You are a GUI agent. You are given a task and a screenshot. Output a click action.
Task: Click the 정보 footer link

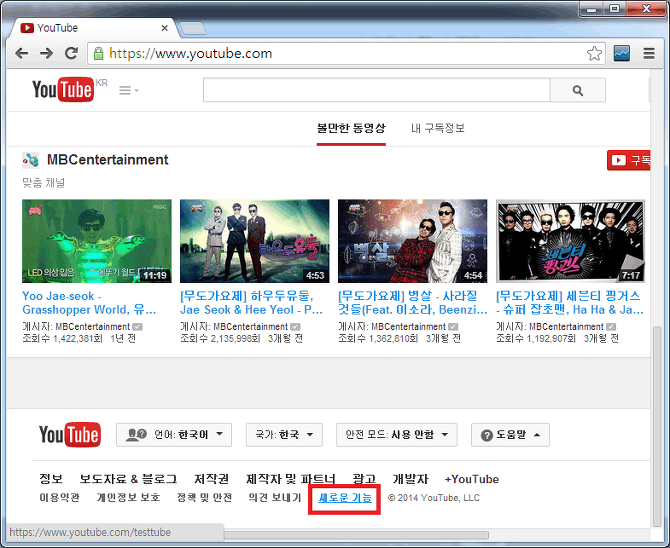(51, 479)
